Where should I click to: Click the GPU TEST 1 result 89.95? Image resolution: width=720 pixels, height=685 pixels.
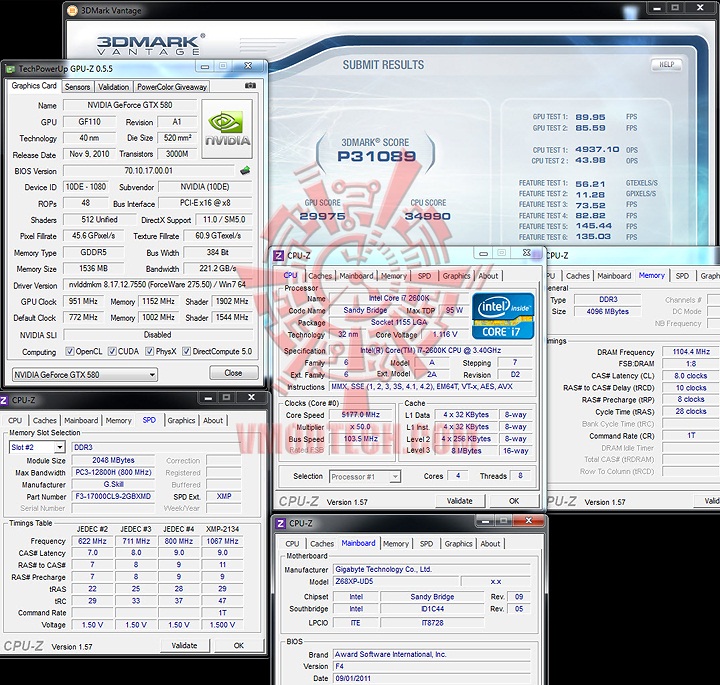point(591,117)
